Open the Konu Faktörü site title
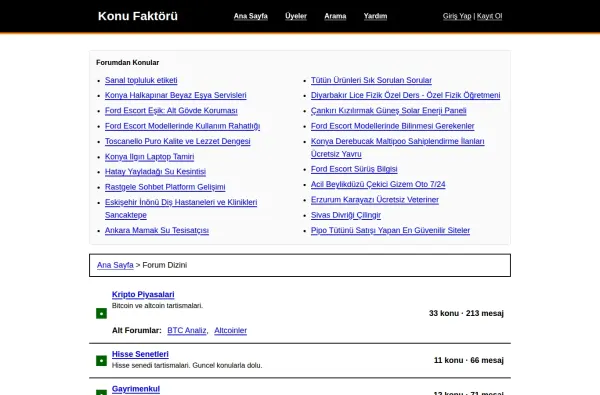This screenshot has width=600, height=395. click(x=138, y=16)
